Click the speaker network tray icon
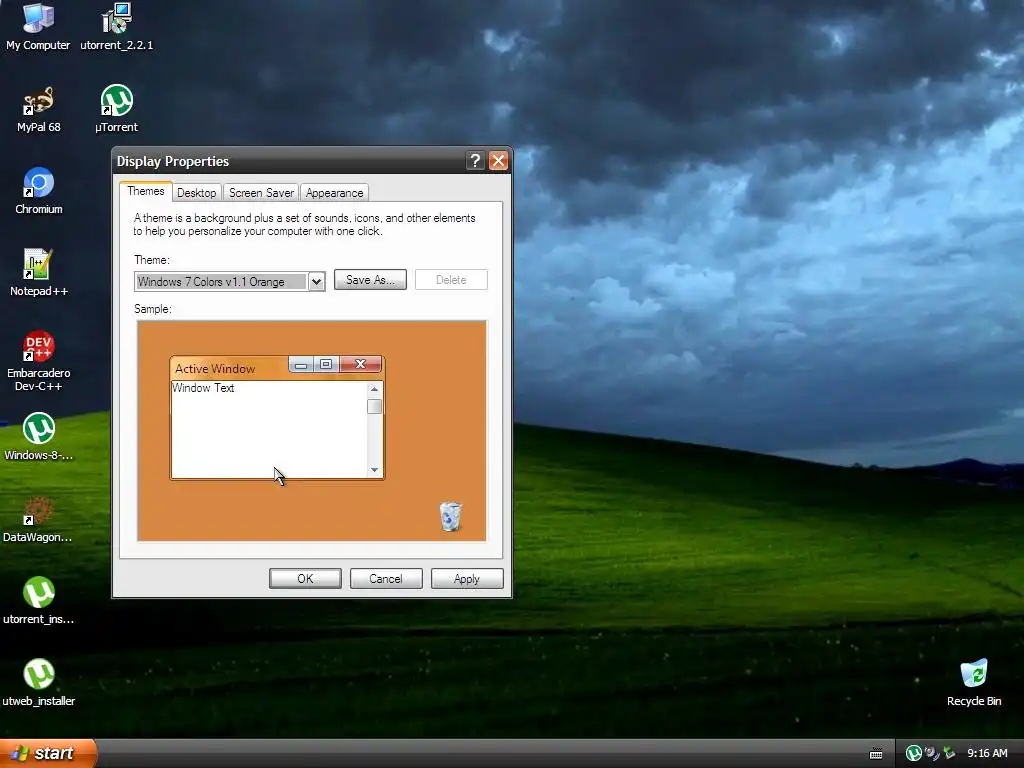Screen dimensions: 1024x768 click(x=932, y=753)
